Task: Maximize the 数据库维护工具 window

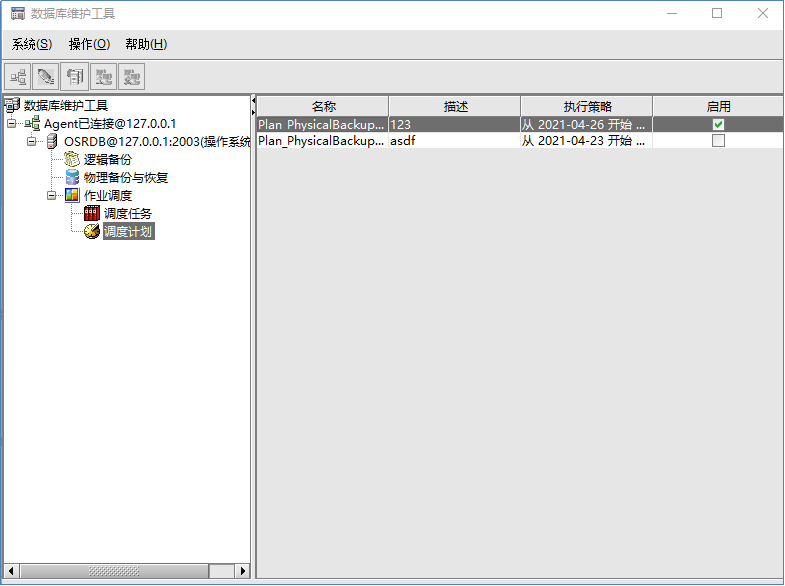Action: point(717,14)
